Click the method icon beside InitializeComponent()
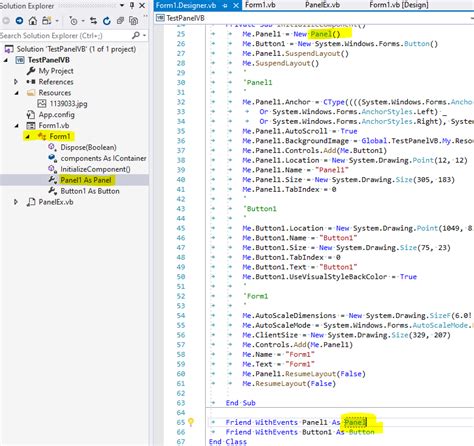The image size is (474, 446). 52,169
